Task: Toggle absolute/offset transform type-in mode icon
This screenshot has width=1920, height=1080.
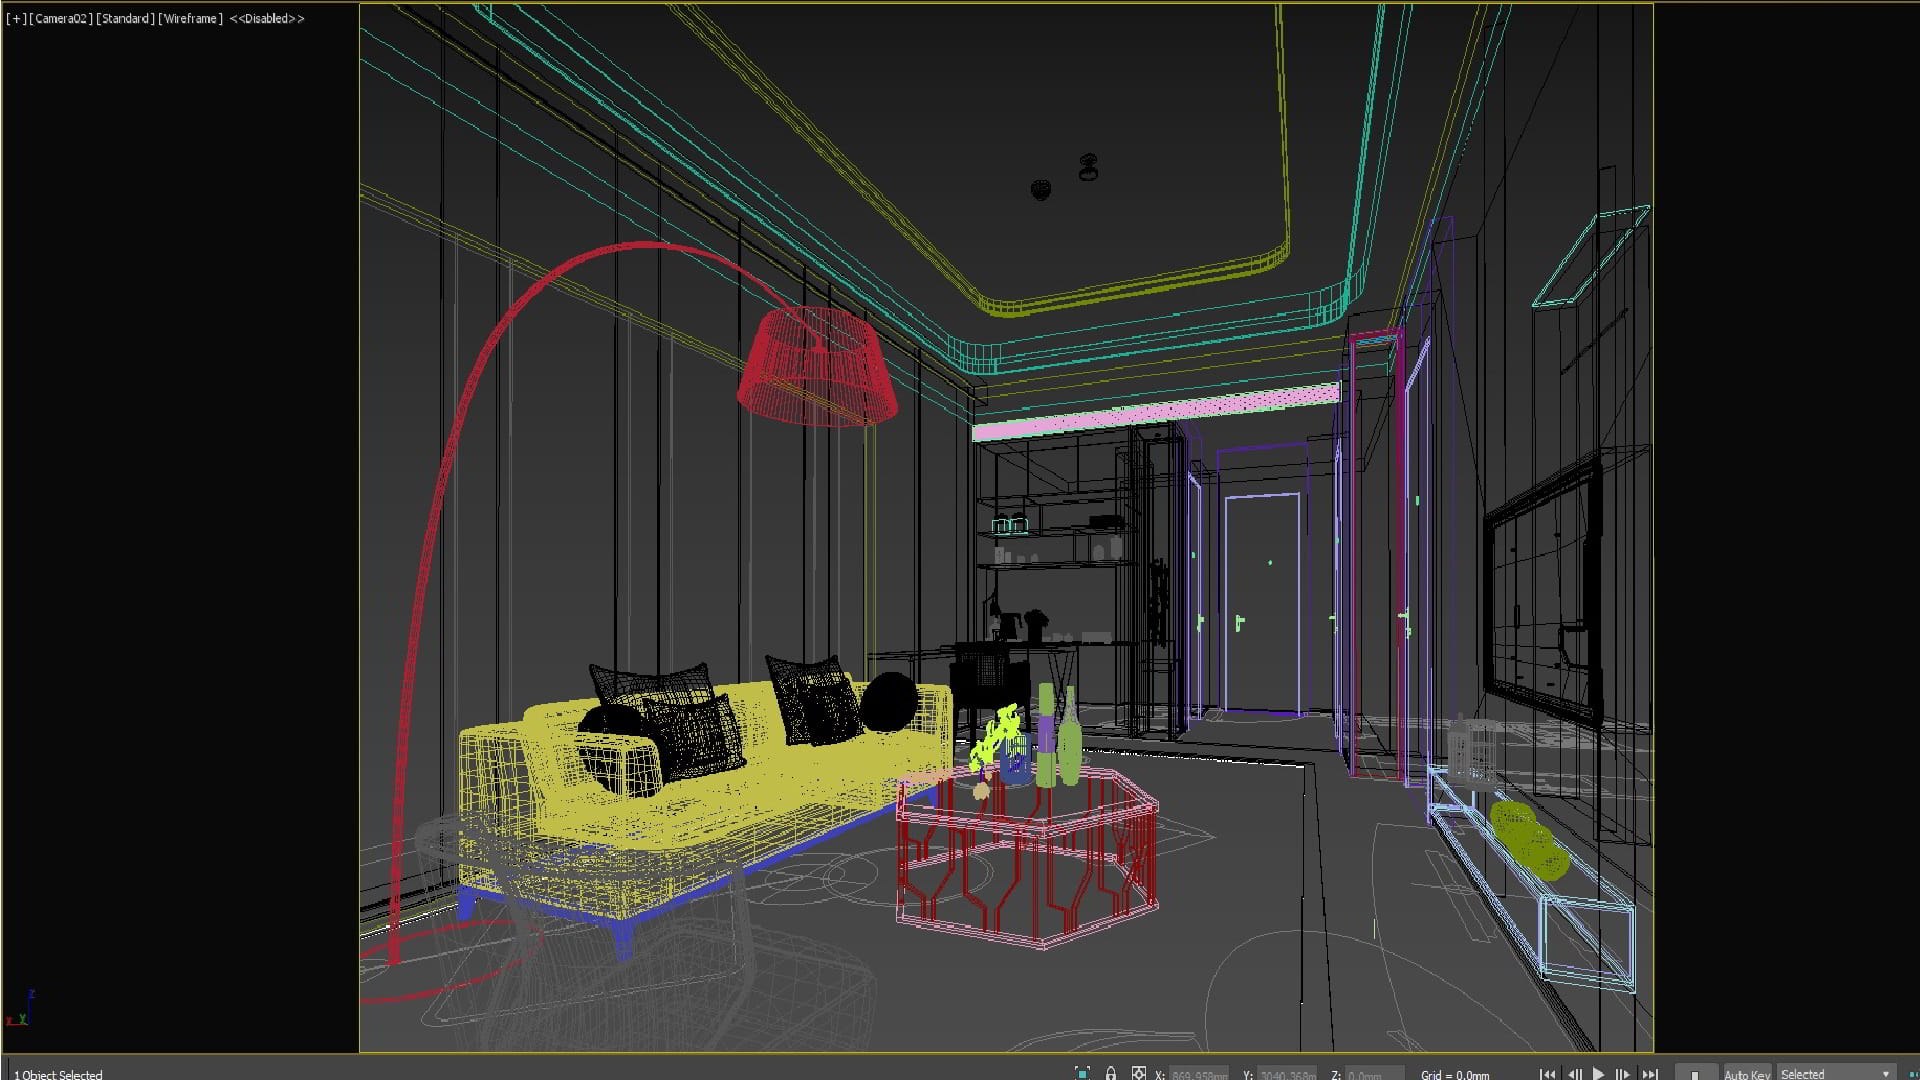Action: pos(1139,1073)
